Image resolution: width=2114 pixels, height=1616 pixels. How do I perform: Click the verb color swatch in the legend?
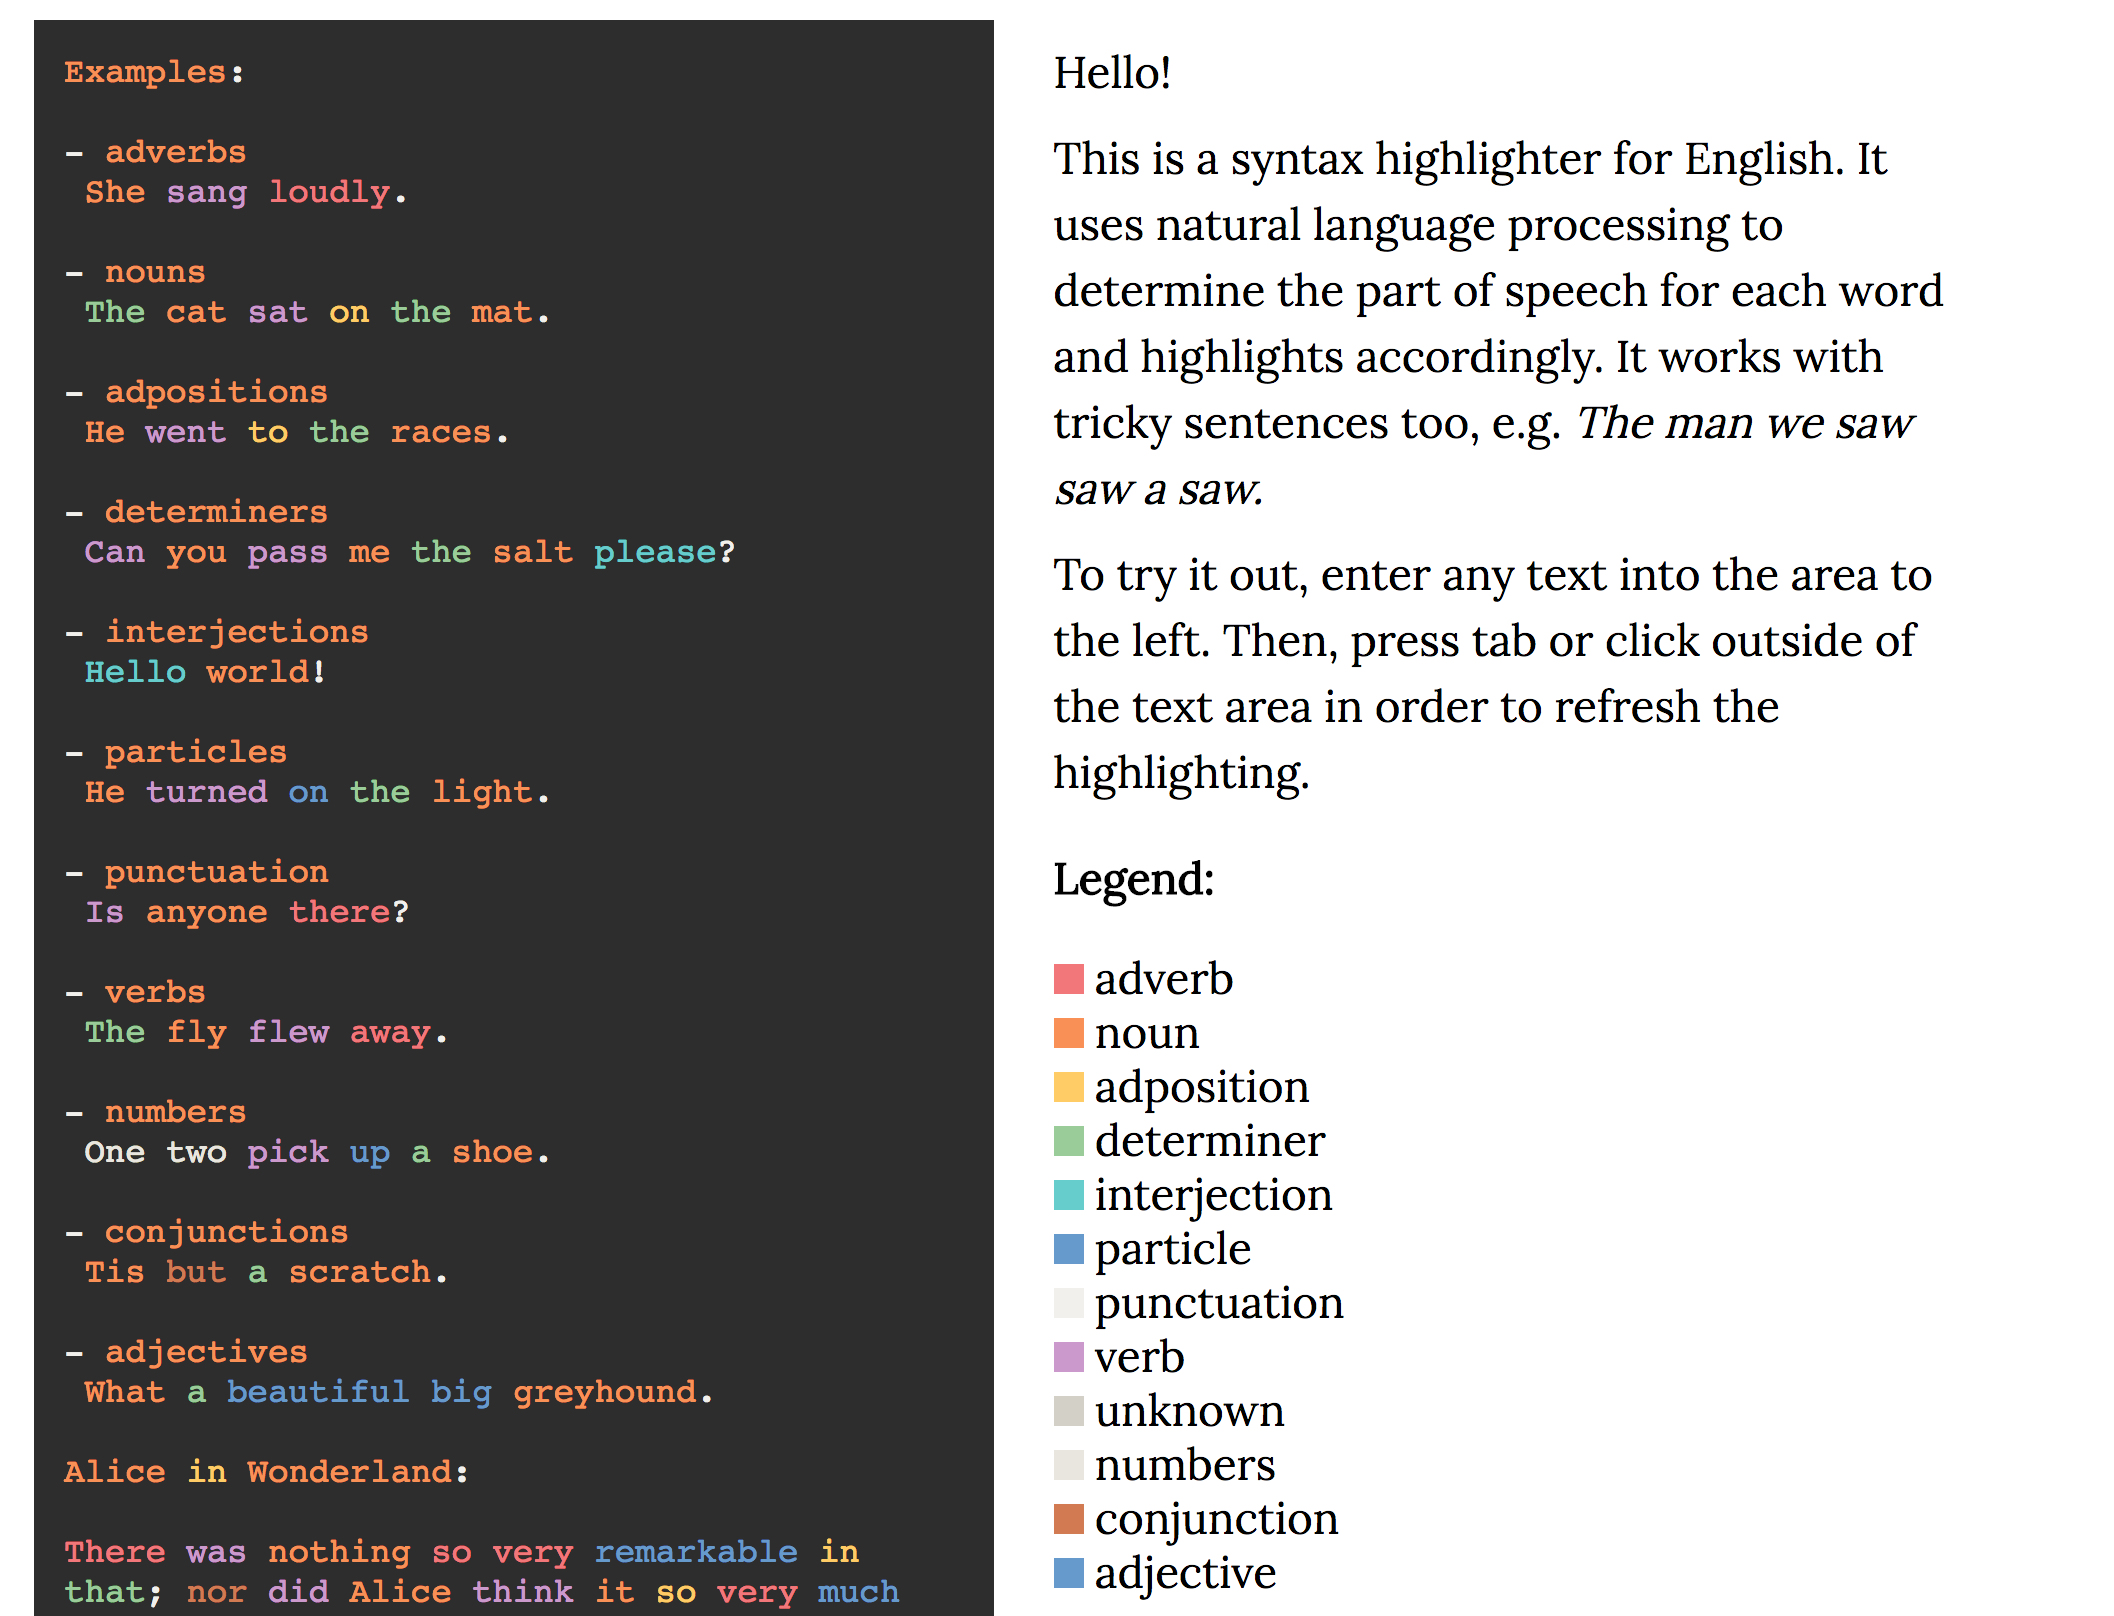(x=1067, y=1357)
